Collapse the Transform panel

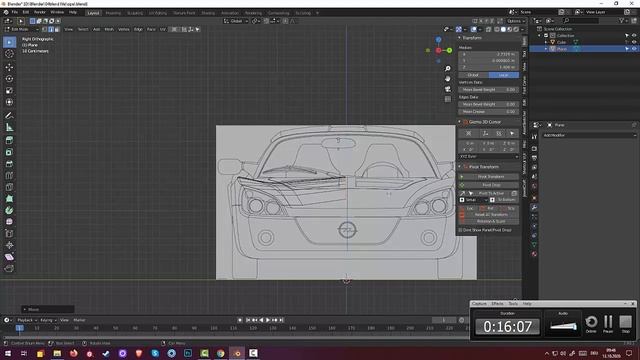pyautogui.click(x=460, y=38)
